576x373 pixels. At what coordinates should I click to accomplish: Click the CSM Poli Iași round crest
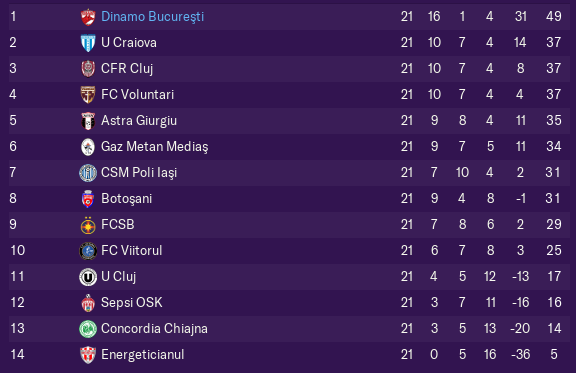88,173
